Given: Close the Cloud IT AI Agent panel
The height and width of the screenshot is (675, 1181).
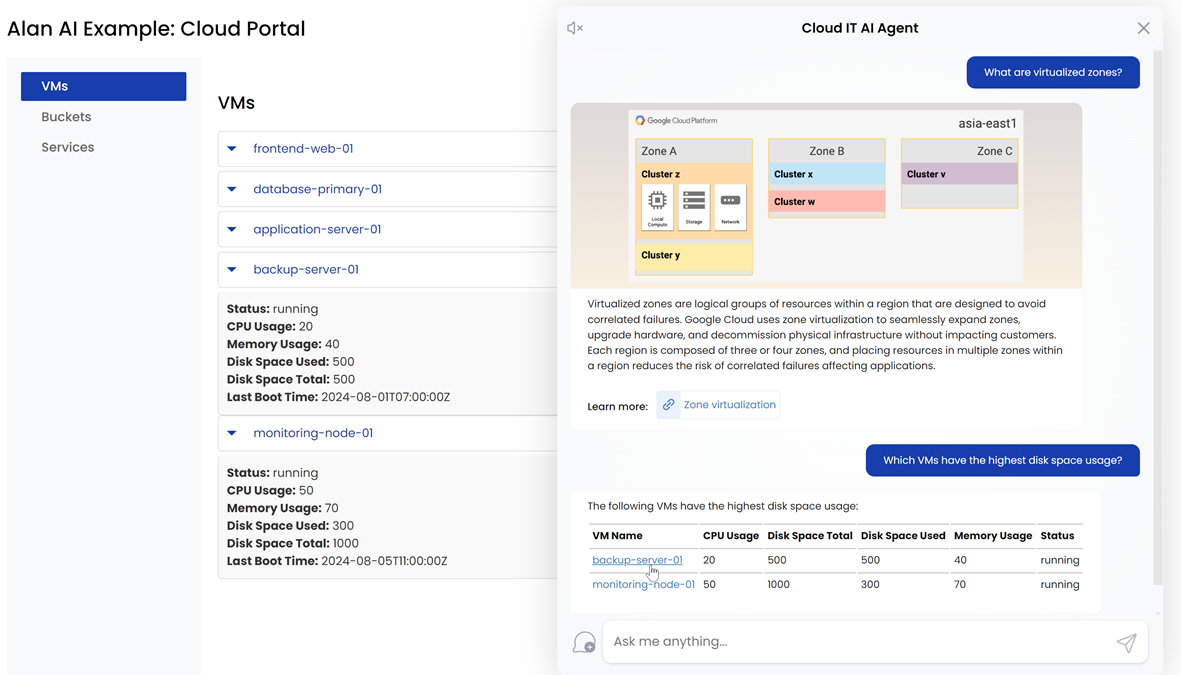Looking at the screenshot, I should [1143, 28].
